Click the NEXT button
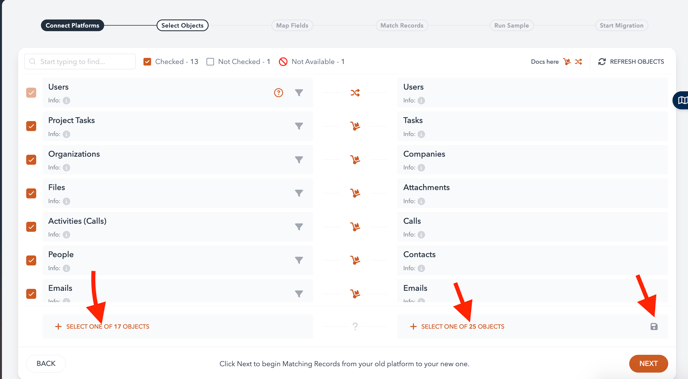This screenshot has height=379, width=688. [x=649, y=364]
